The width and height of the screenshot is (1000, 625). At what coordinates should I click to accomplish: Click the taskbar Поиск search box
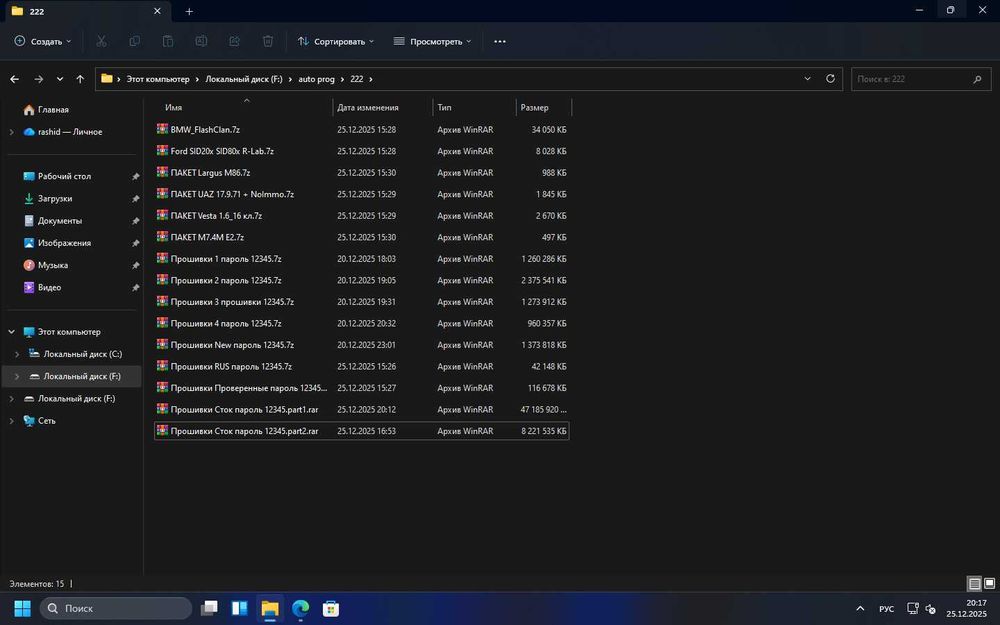pos(115,608)
